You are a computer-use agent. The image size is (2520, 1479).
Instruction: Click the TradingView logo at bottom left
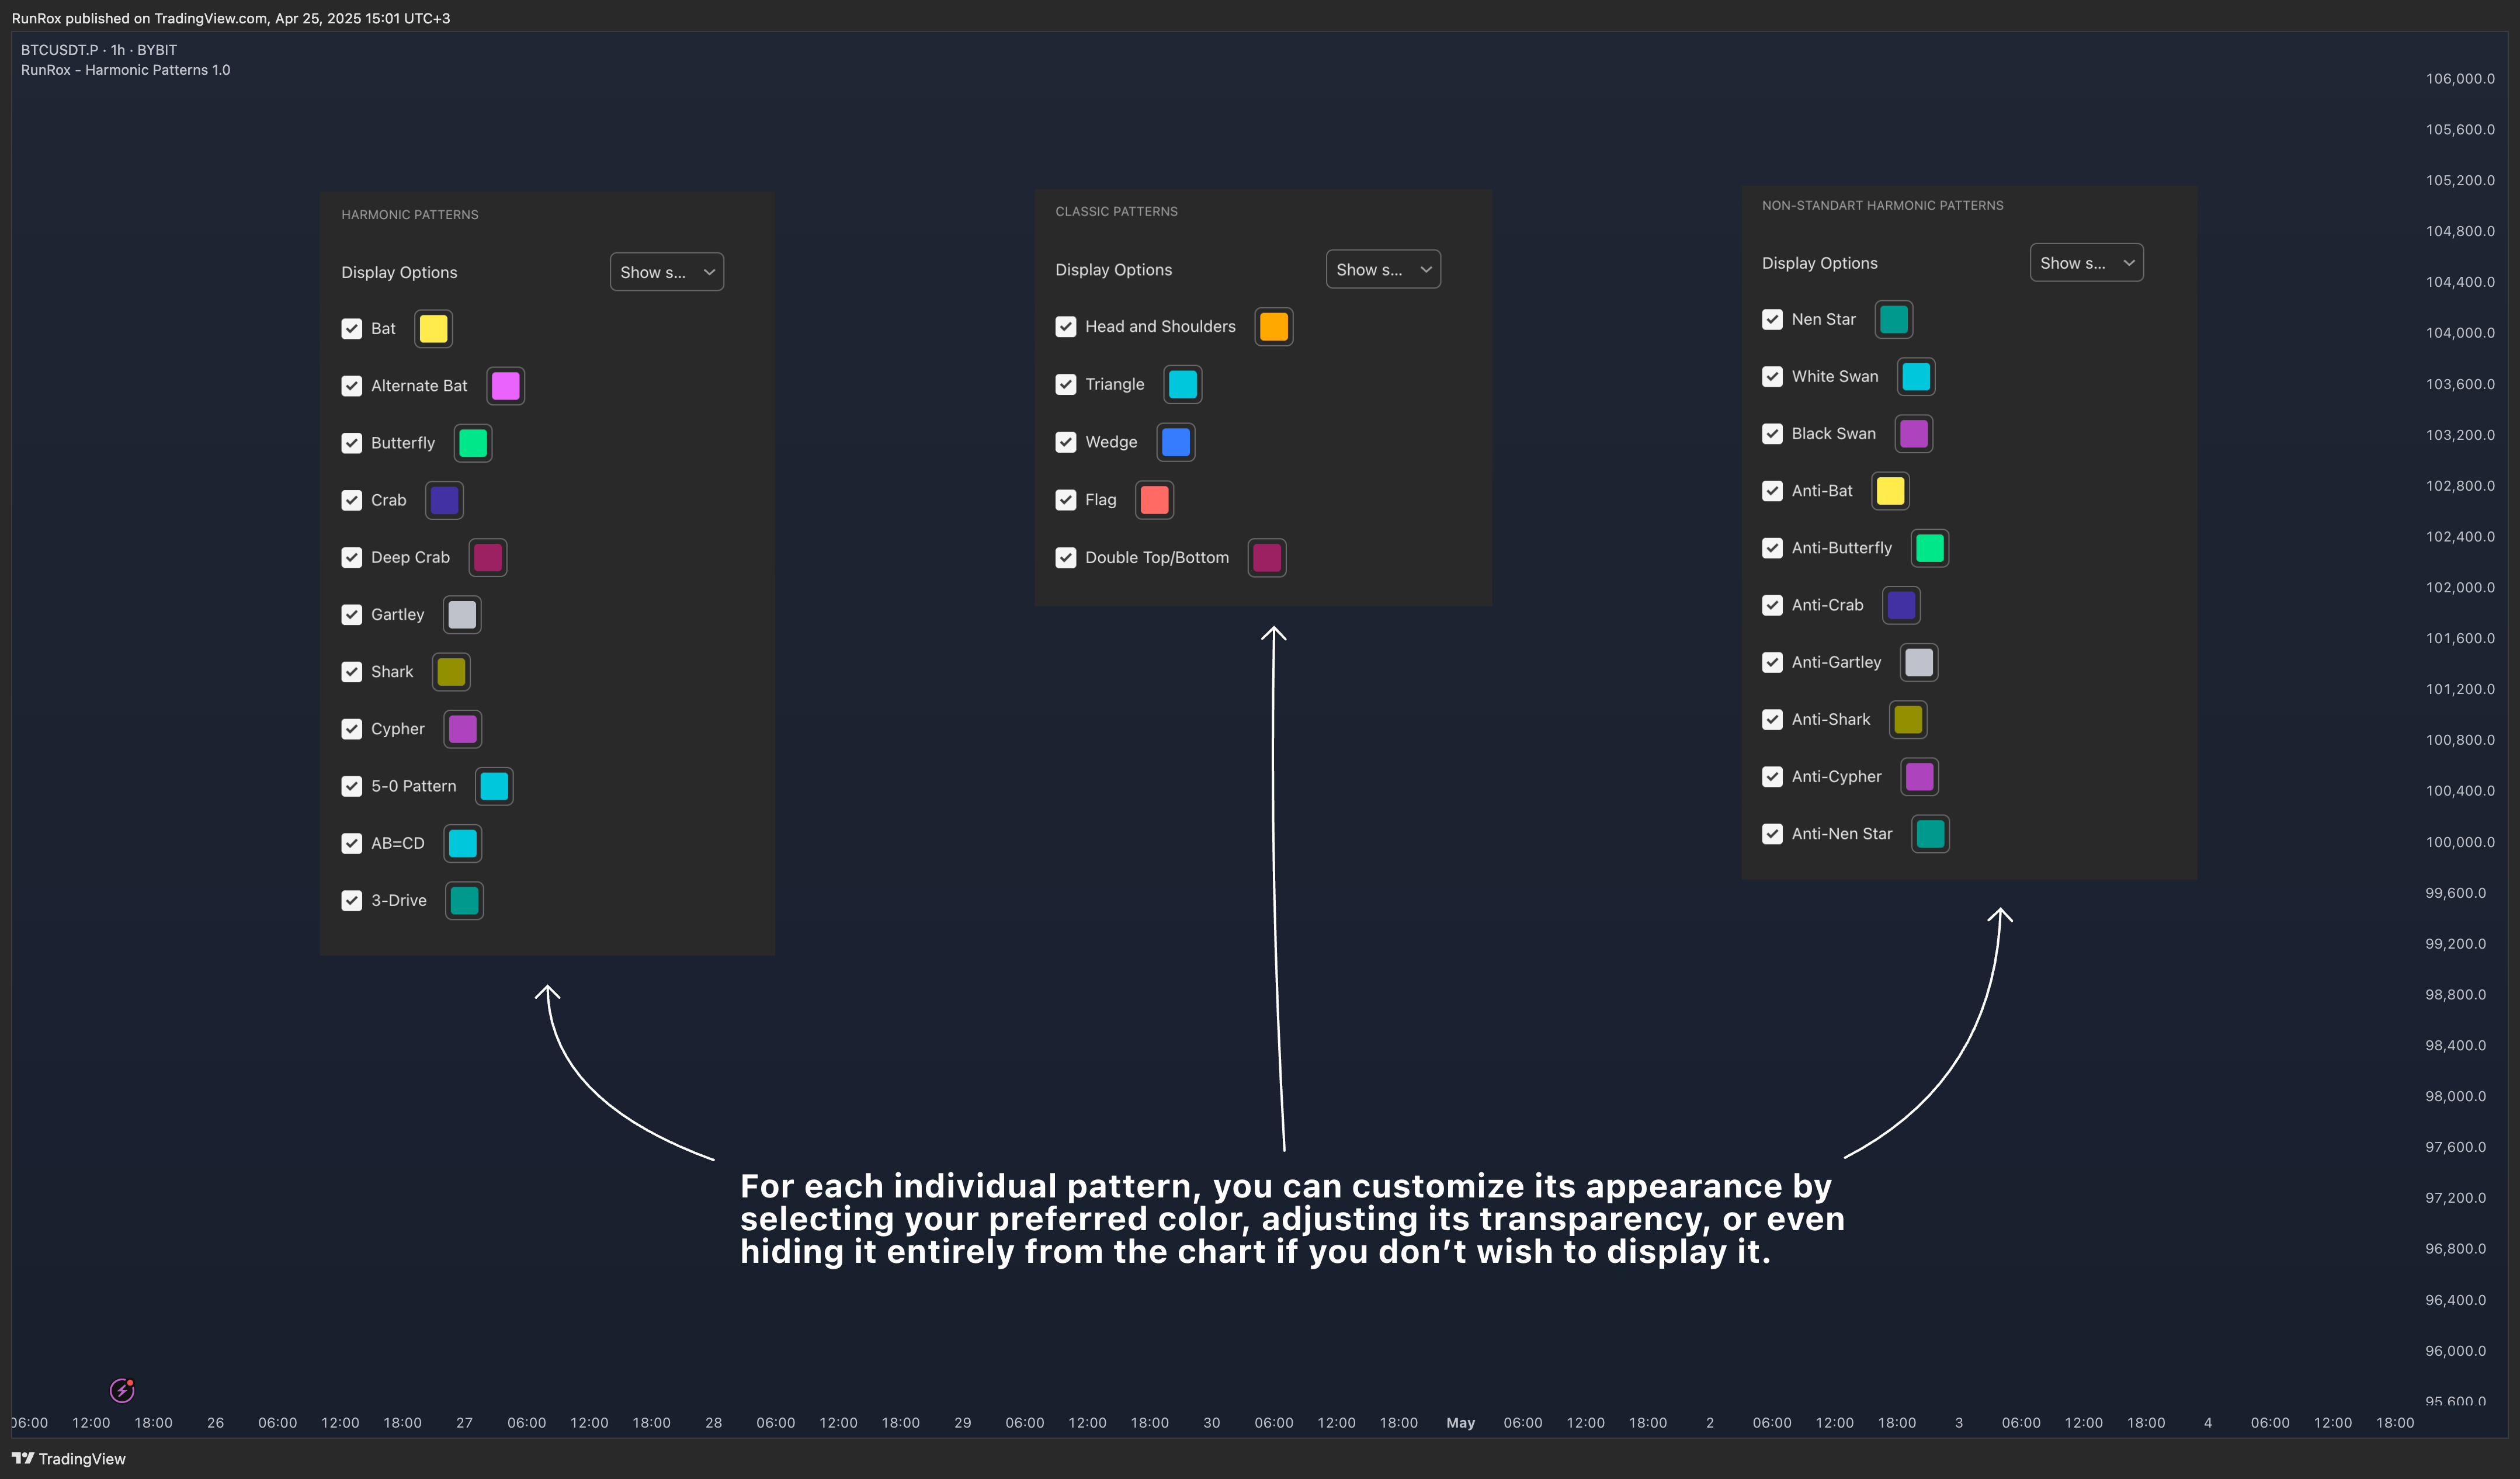(x=69, y=1459)
